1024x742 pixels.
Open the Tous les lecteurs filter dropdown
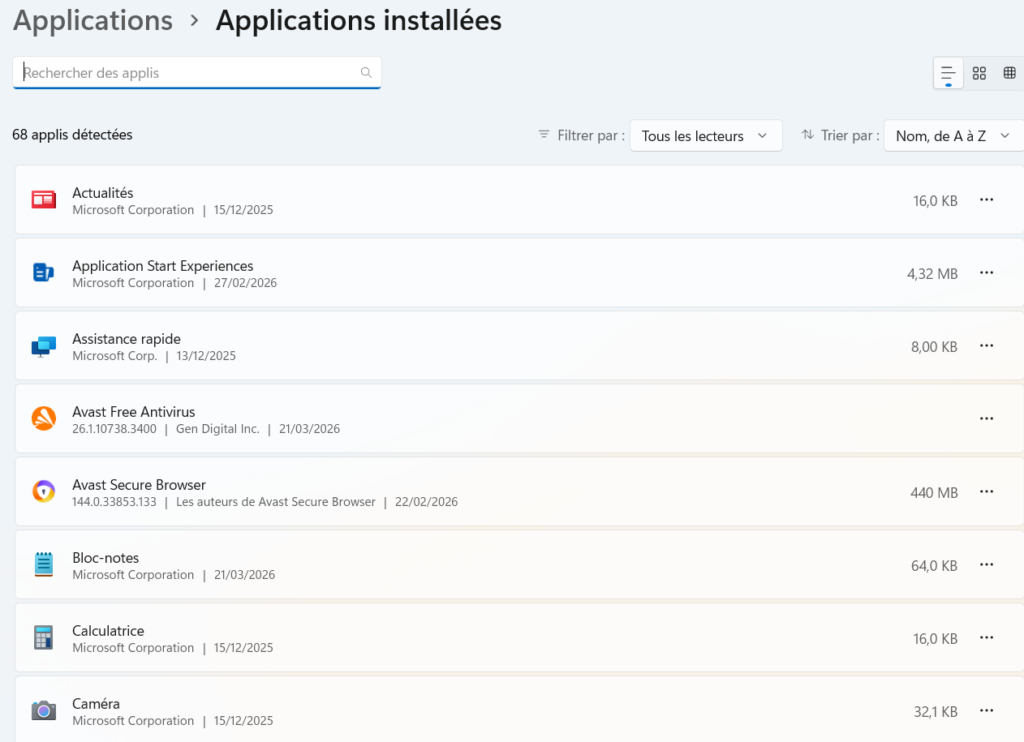[706, 135]
